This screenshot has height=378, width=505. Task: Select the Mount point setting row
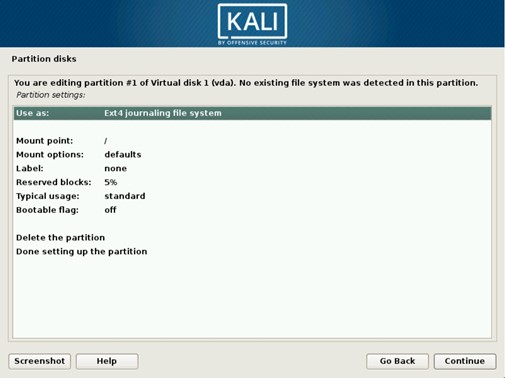click(x=252, y=141)
